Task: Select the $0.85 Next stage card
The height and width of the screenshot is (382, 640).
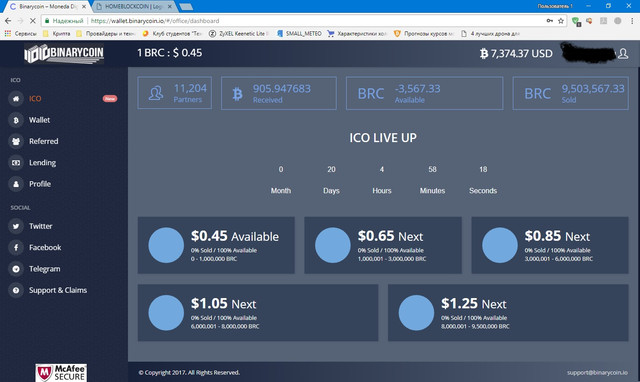Action: 550,245
